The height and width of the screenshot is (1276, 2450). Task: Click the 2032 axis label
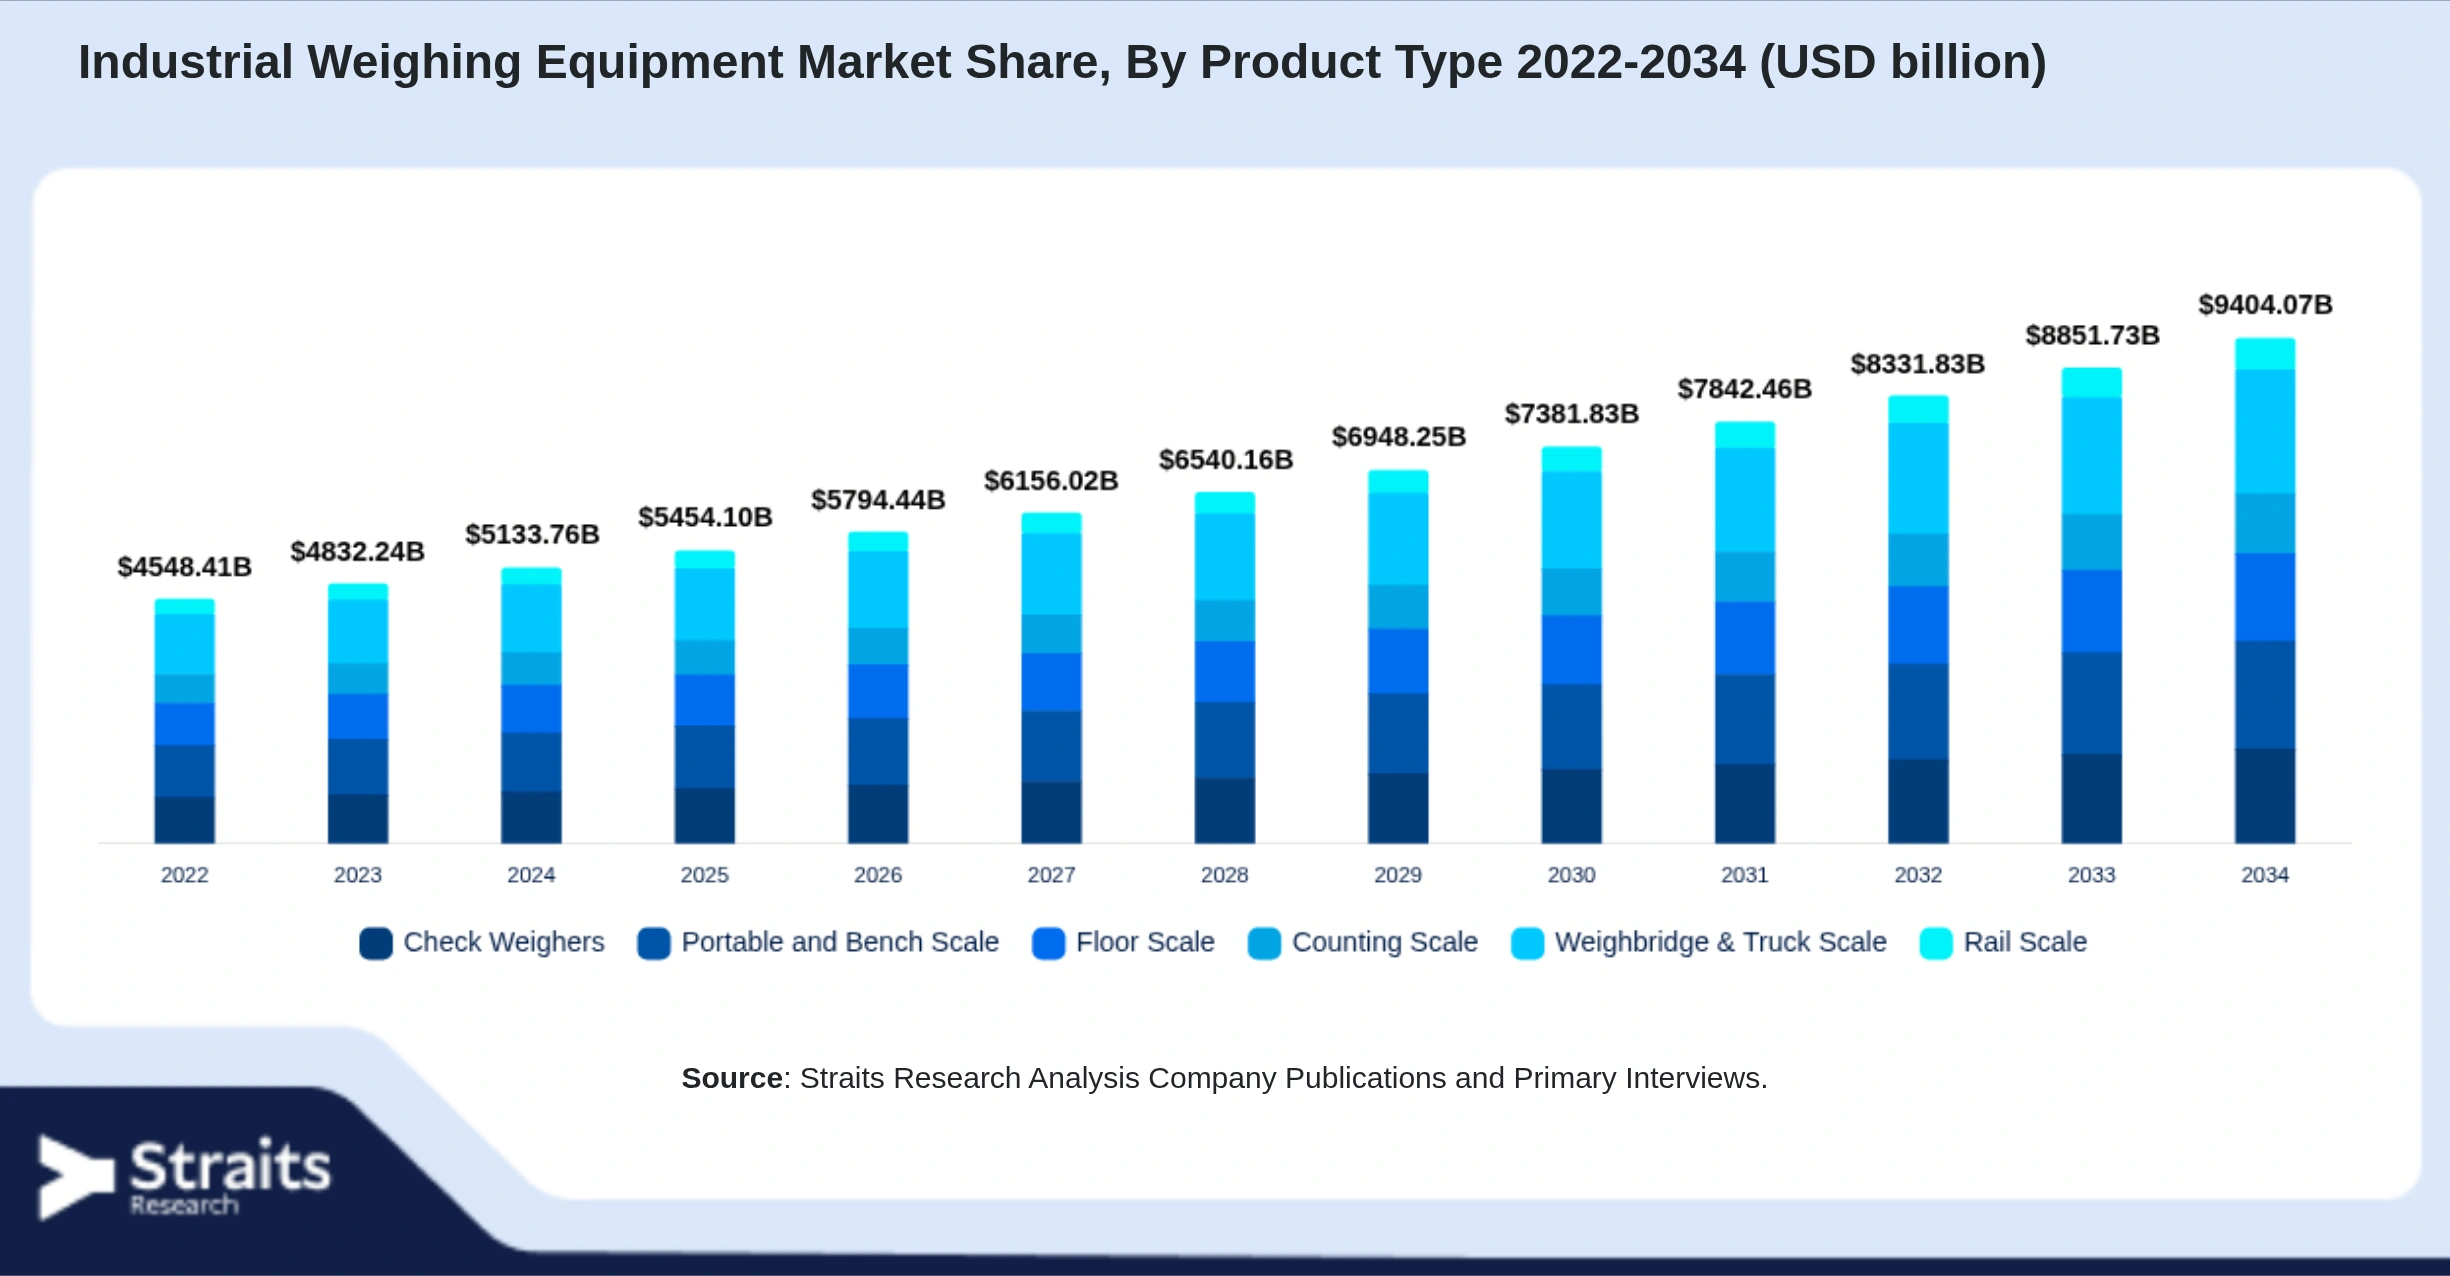[1918, 875]
